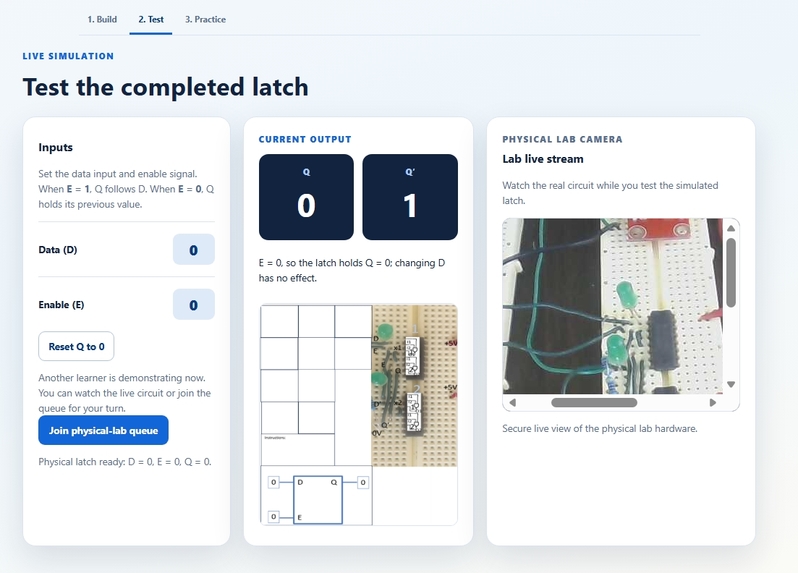
Task: Toggle the Enable (E) input value
Action: pyautogui.click(x=193, y=304)
